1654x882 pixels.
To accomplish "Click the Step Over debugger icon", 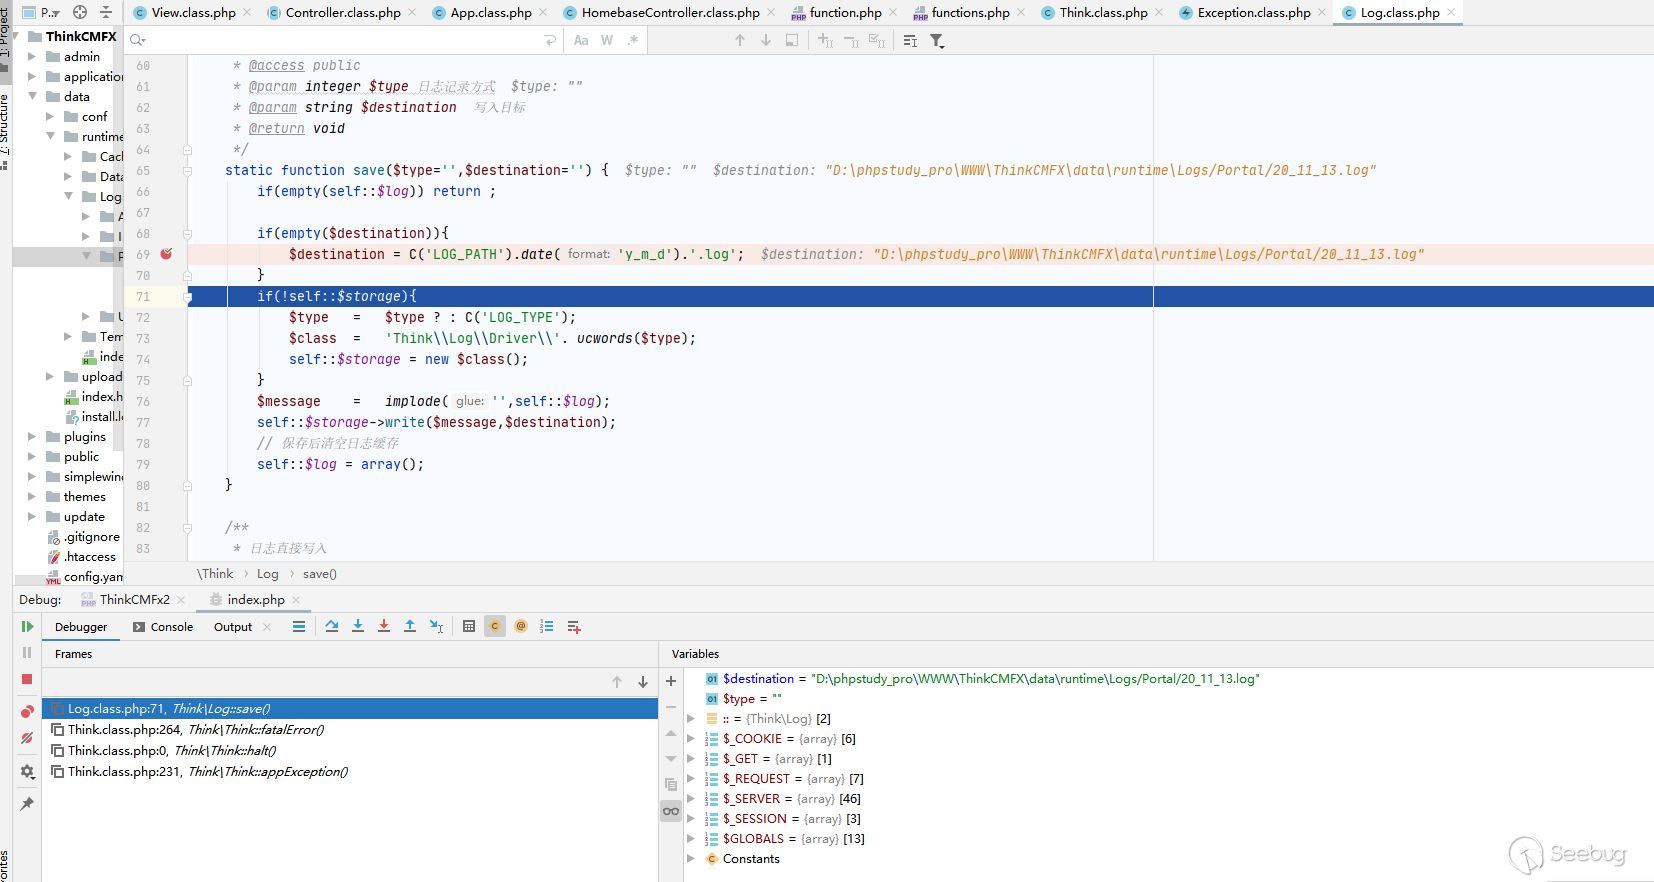I will point(332,626).
